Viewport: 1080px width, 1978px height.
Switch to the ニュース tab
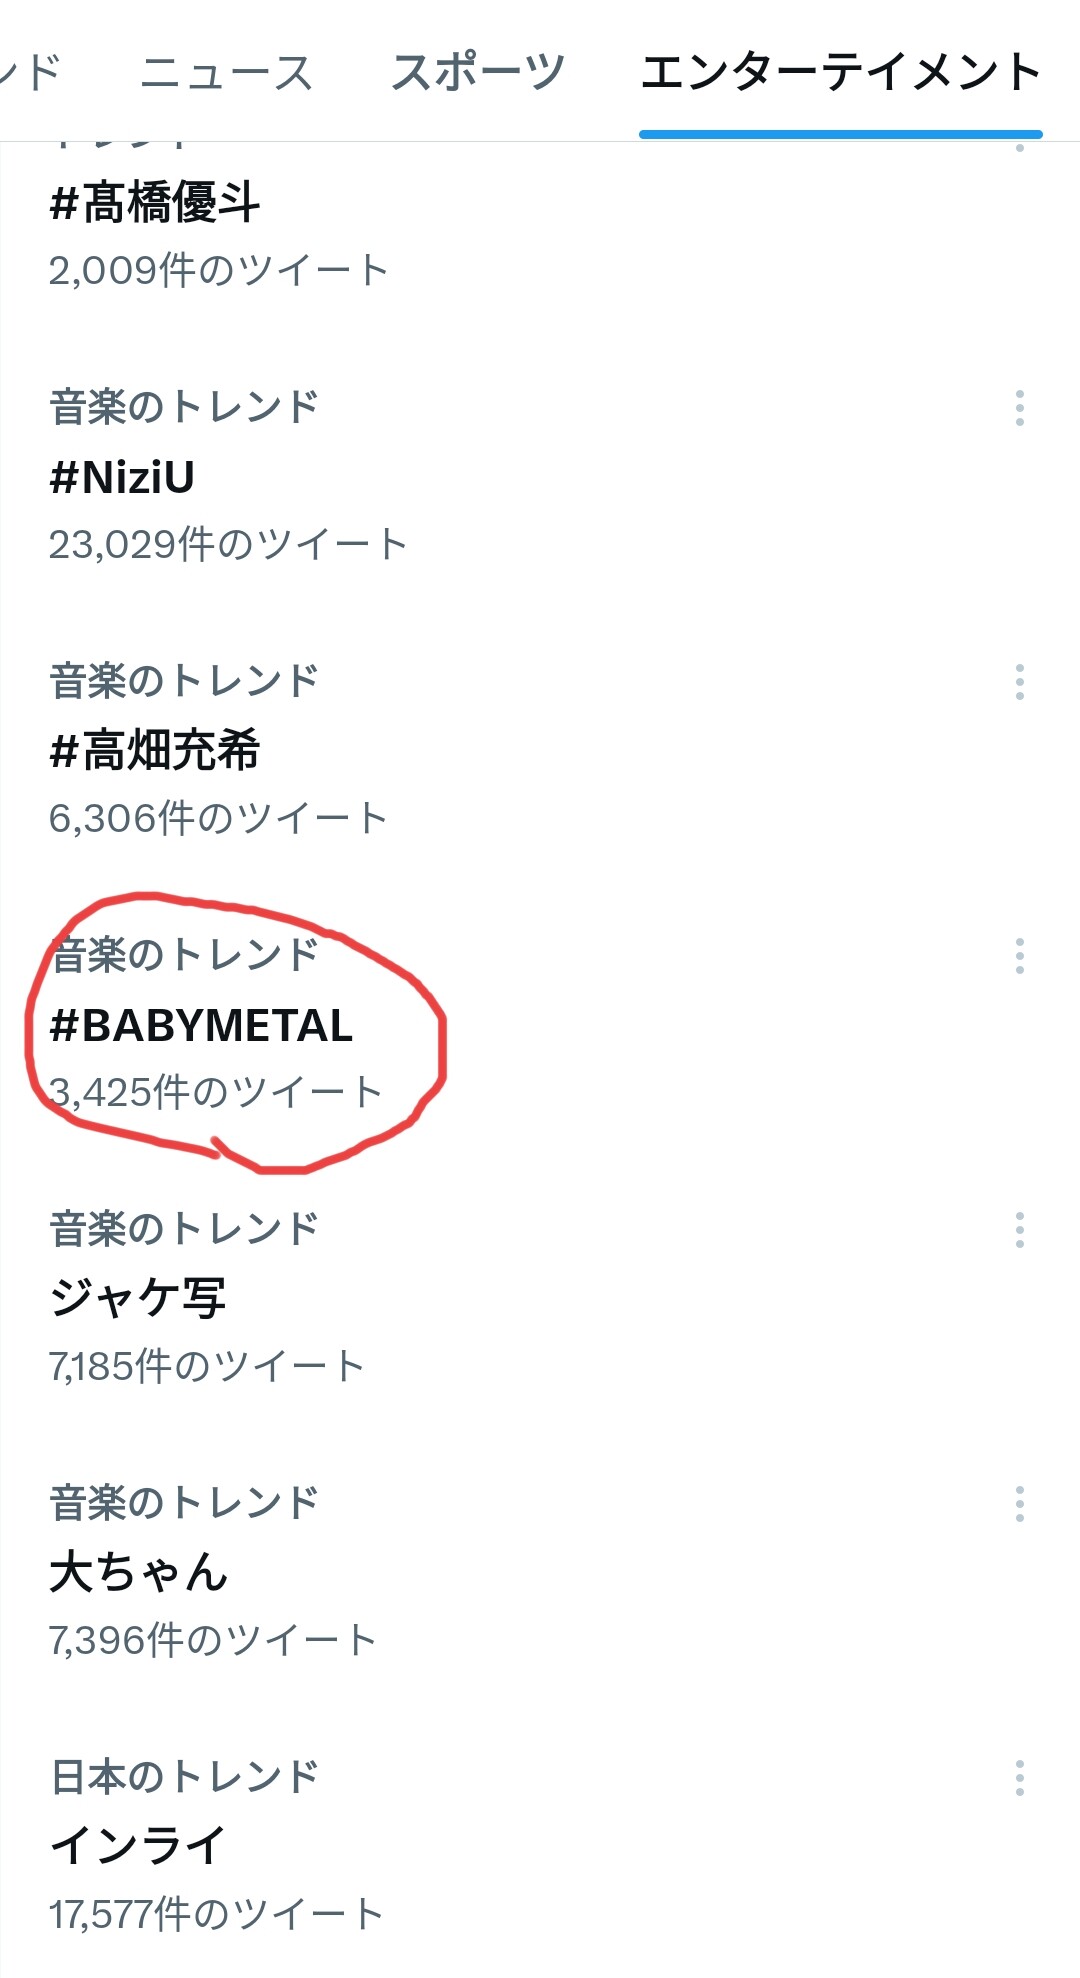click(227, 72)
